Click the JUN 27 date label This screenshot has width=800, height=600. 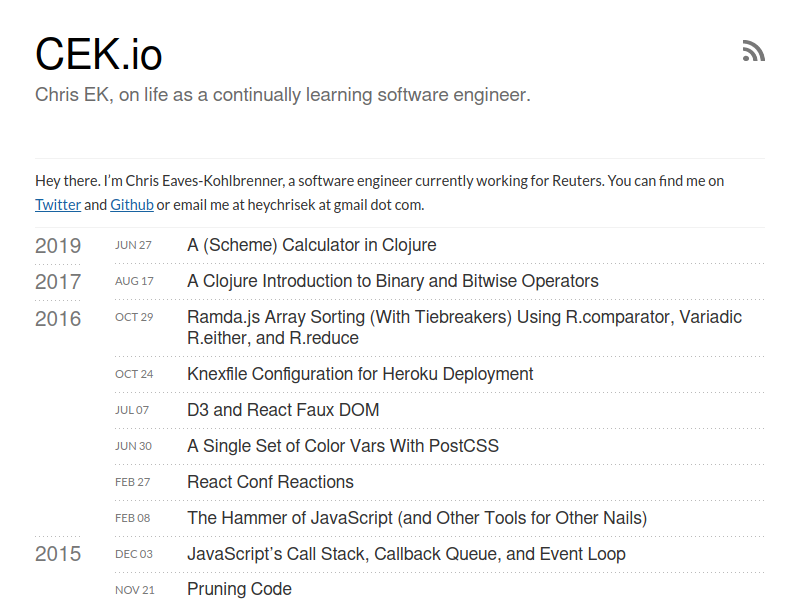(x=133, y=245)
